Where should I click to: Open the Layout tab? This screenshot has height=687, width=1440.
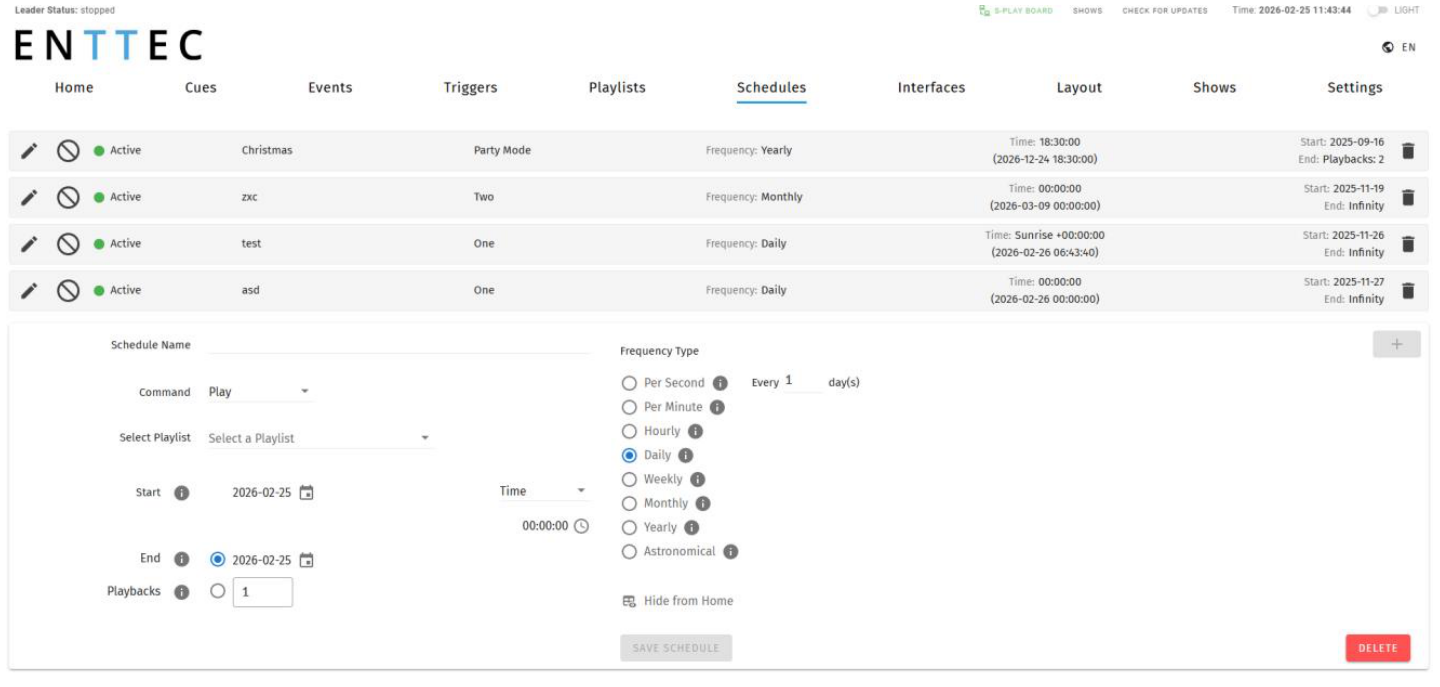(1079, 88)
